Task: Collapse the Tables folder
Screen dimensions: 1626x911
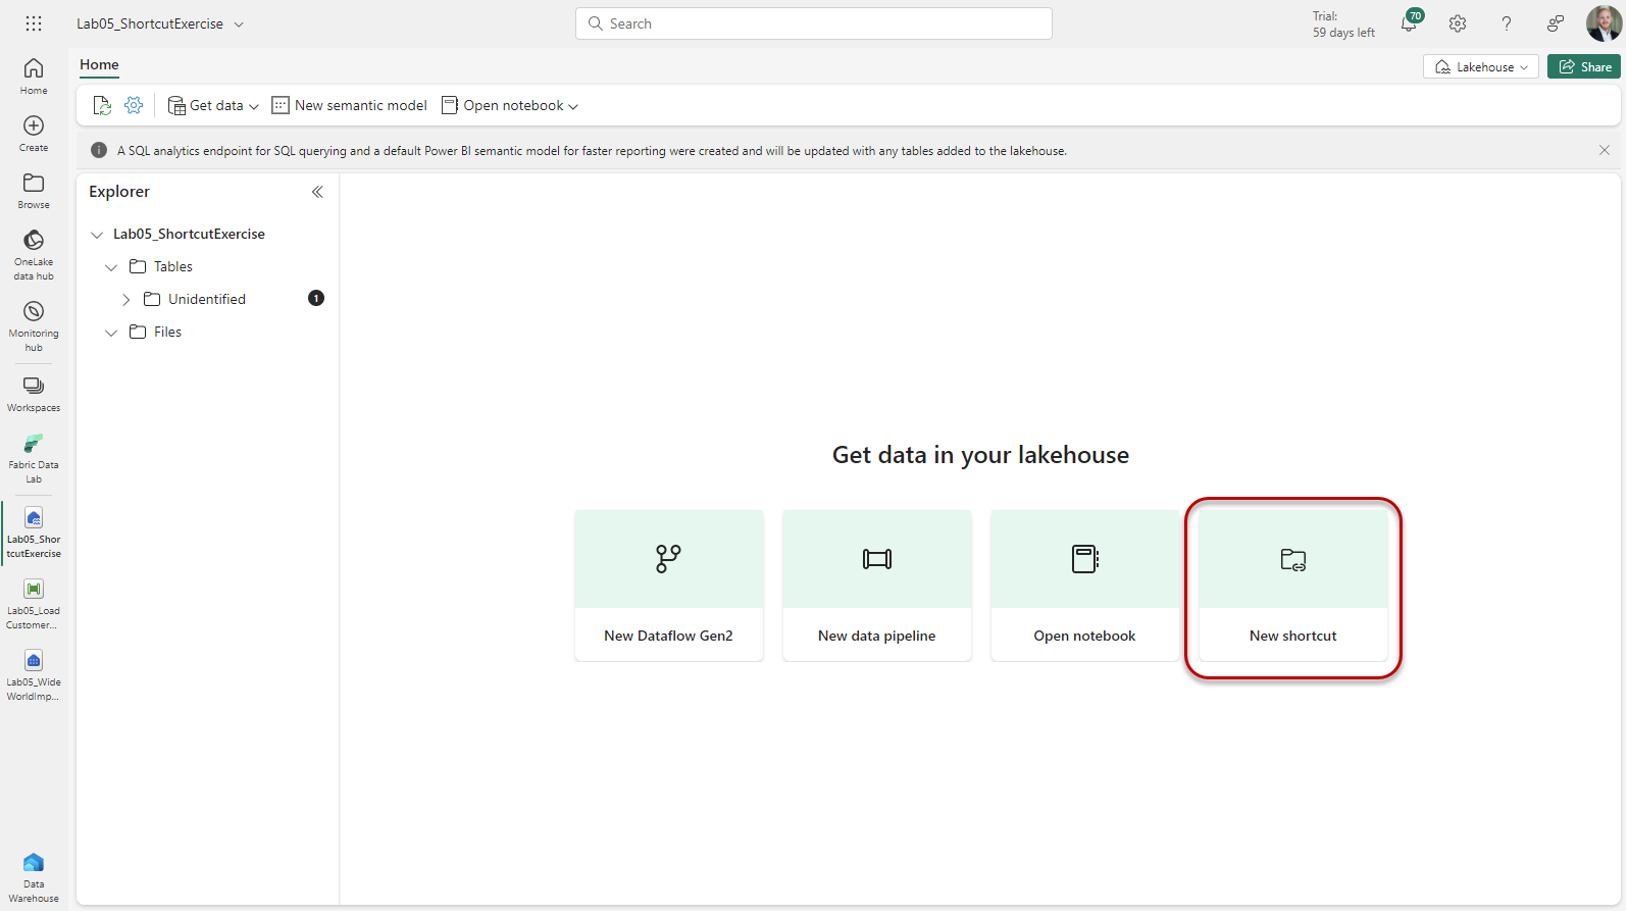Action: pyautogui.click(x=111, y=268)
